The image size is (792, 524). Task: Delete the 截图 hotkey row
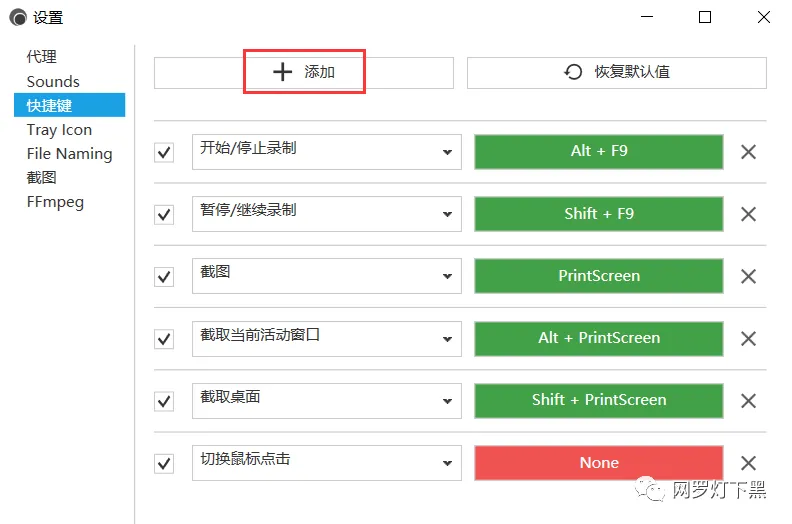click(x=748, y=277)
